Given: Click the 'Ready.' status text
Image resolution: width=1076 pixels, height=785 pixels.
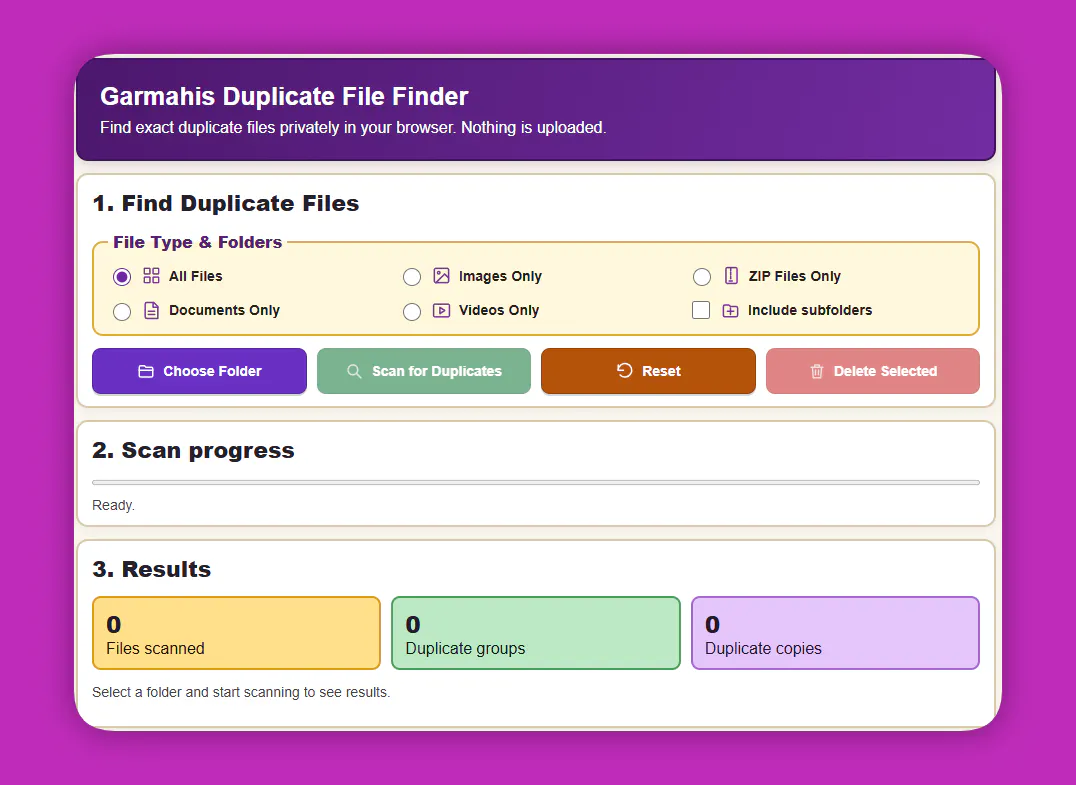Looking at the screenshot, I should [x=113, y=505].
